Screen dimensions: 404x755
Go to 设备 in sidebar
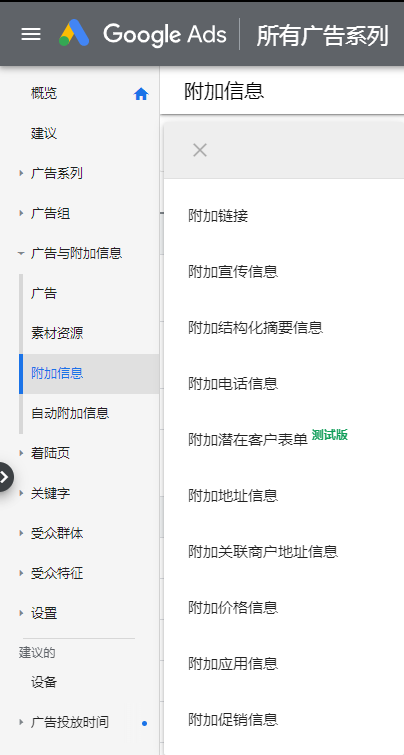pos(44,682)
